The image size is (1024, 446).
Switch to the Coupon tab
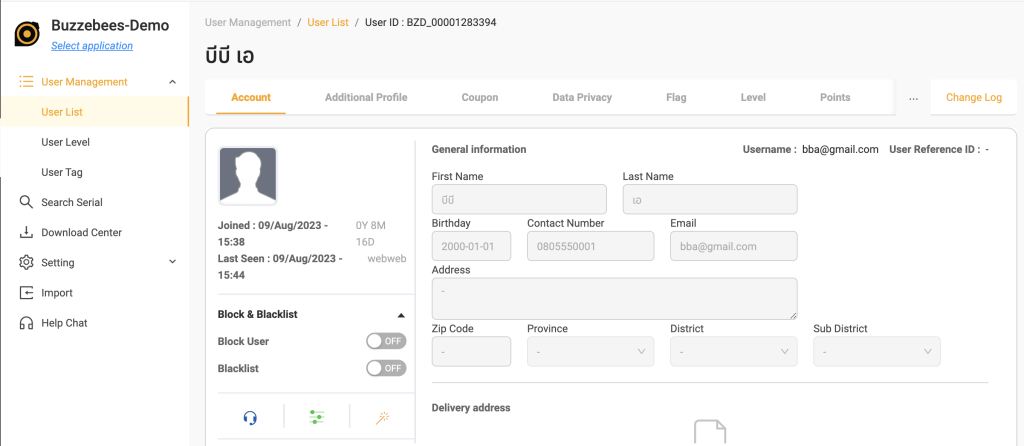click(480, 98)
